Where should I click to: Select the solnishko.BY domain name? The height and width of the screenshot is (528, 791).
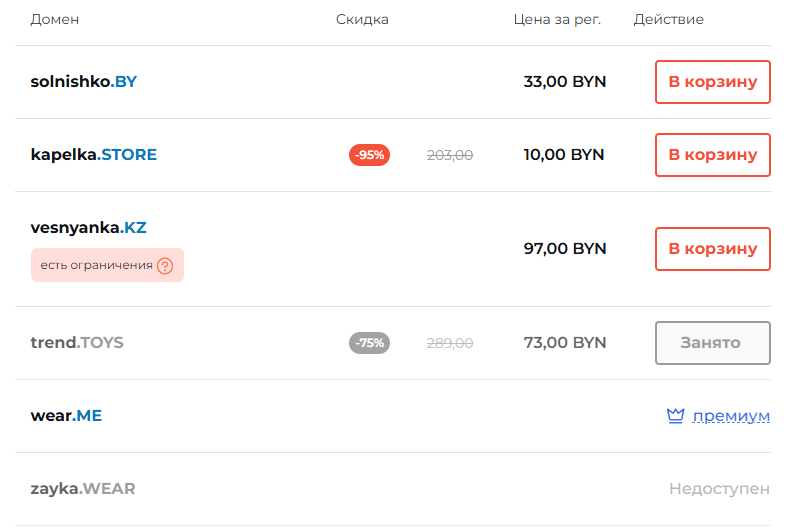point(84,82)
